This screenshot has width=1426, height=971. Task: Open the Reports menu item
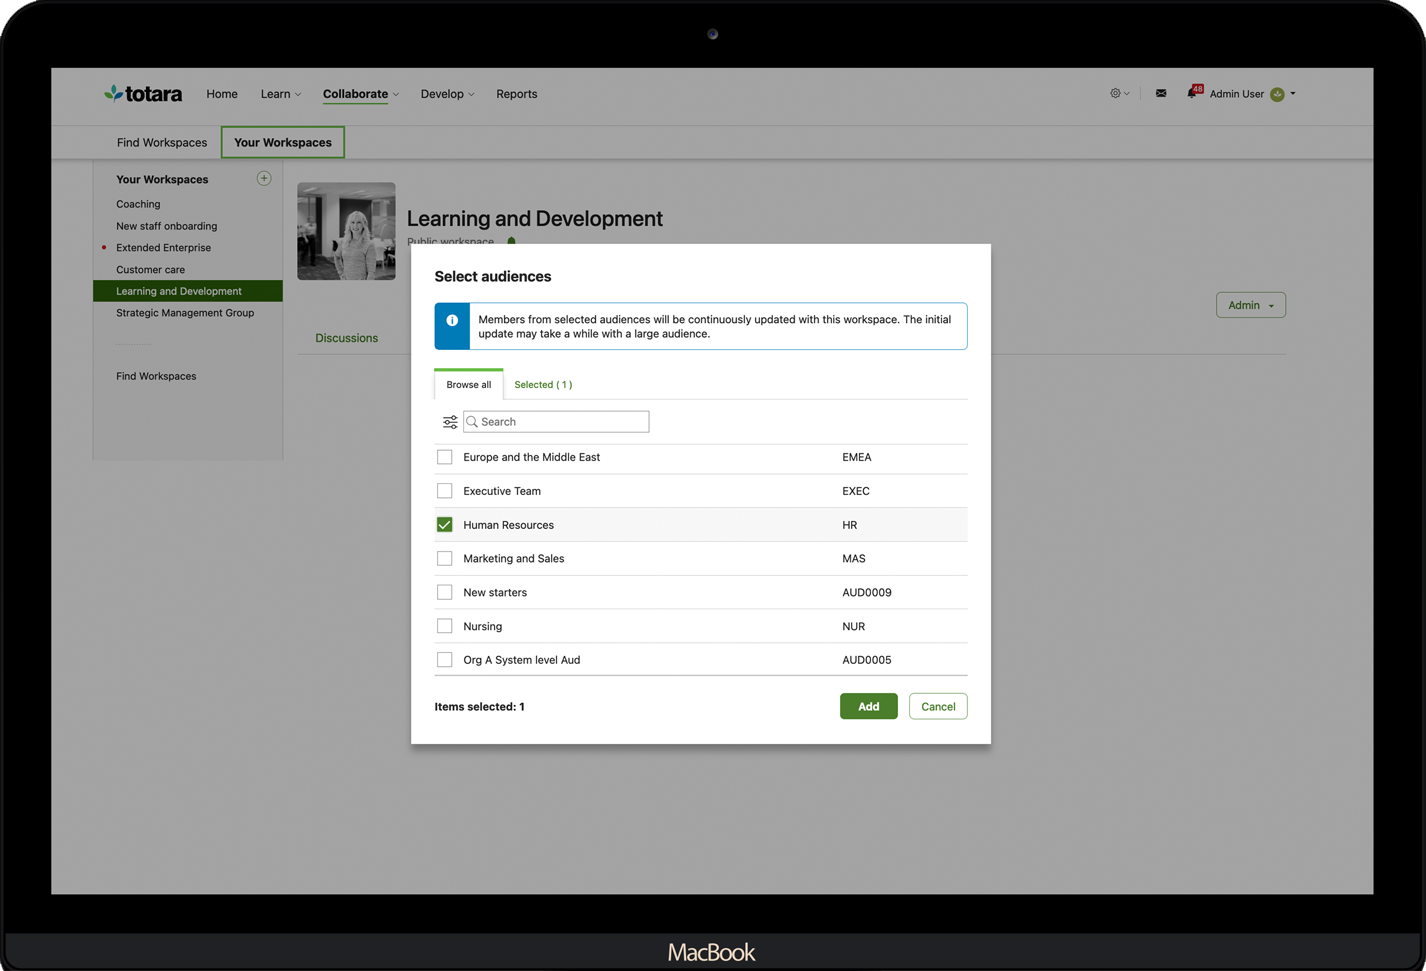click(517, 93)
